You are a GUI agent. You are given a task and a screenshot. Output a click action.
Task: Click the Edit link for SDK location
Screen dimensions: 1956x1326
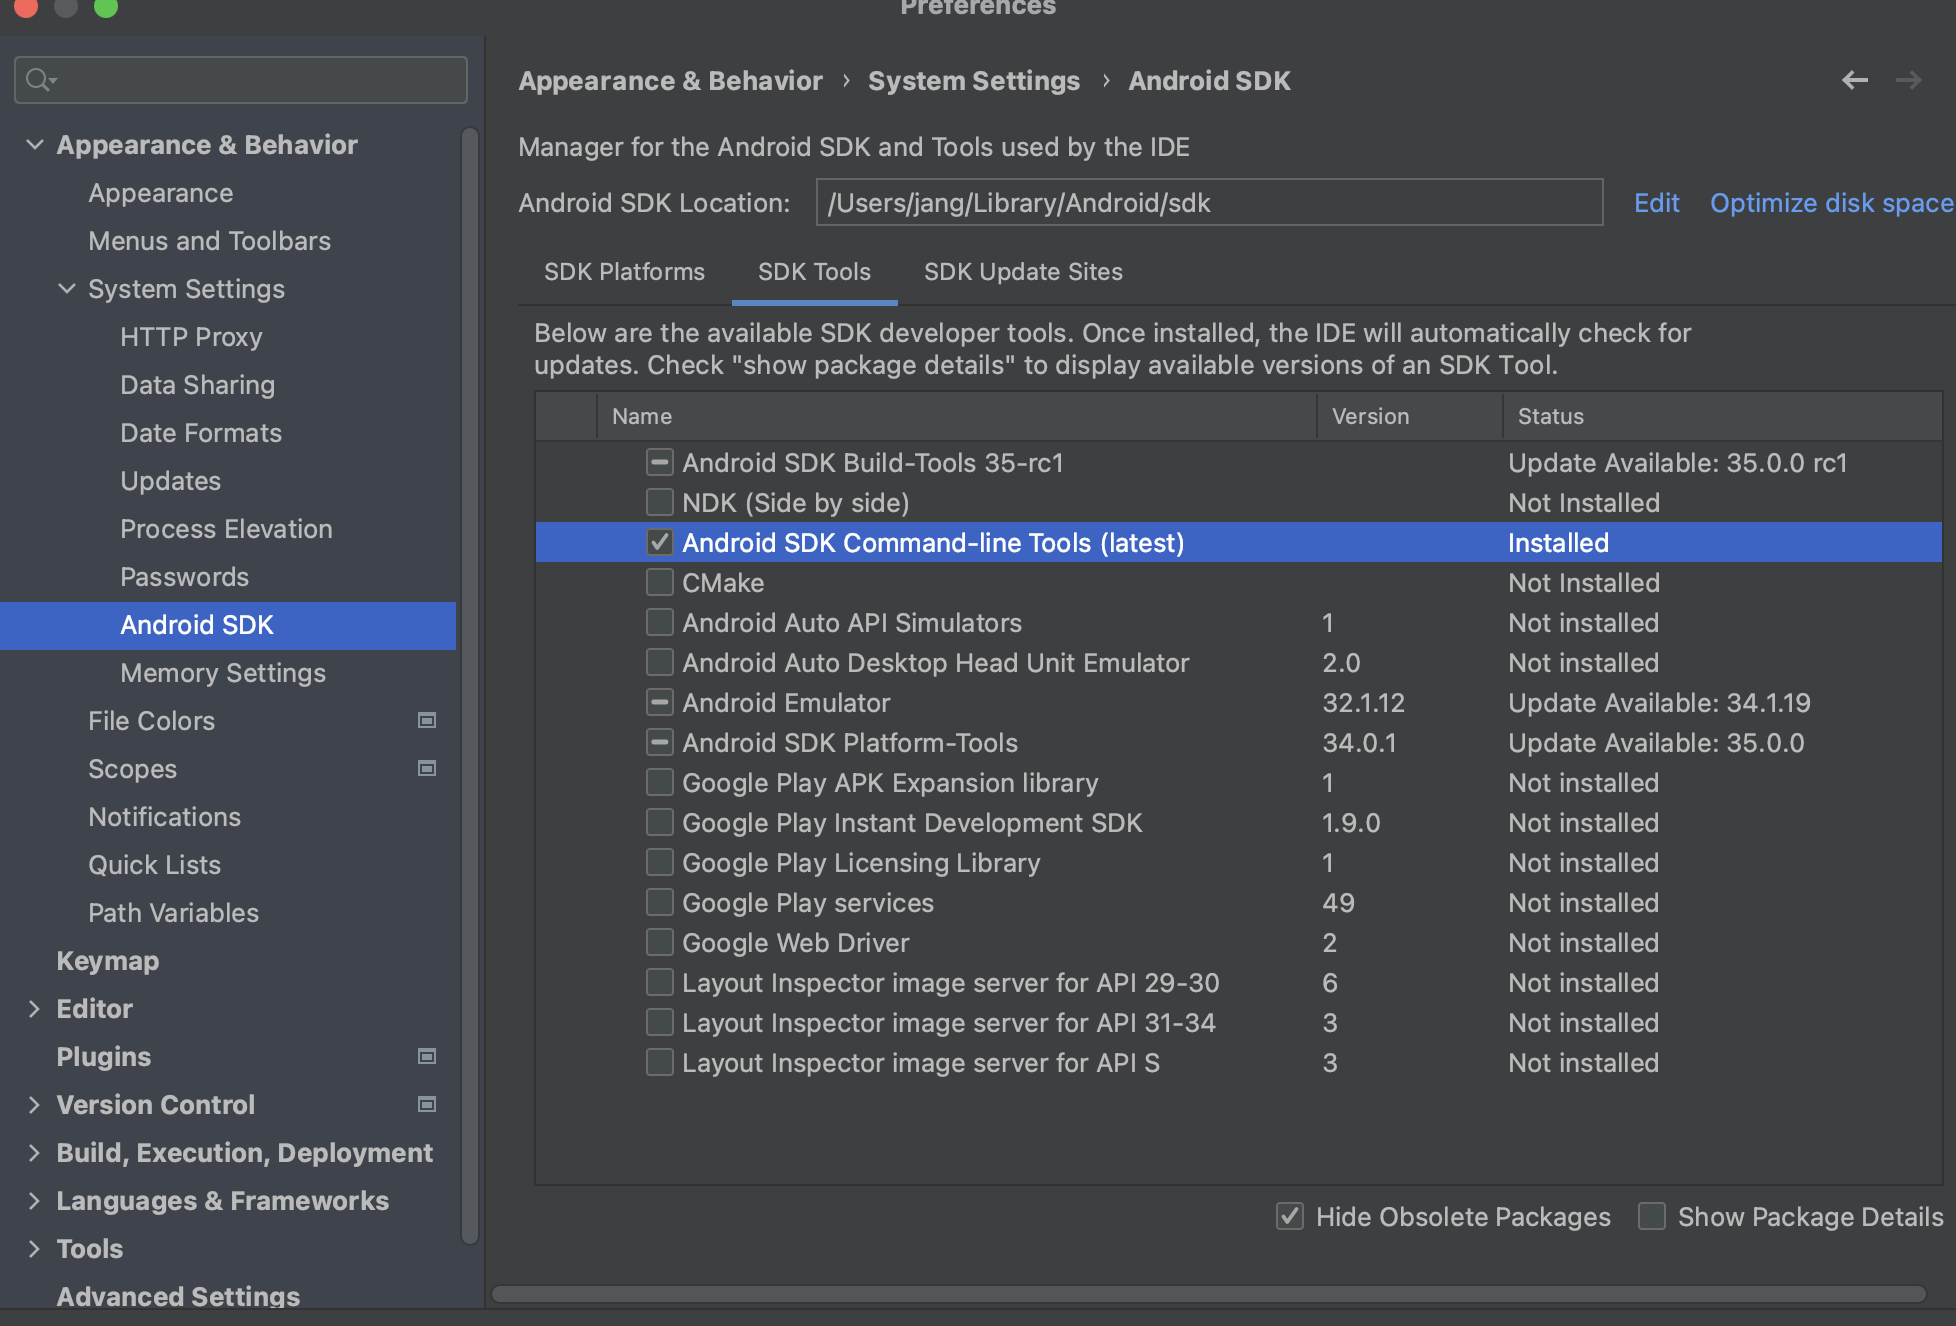1656,203
